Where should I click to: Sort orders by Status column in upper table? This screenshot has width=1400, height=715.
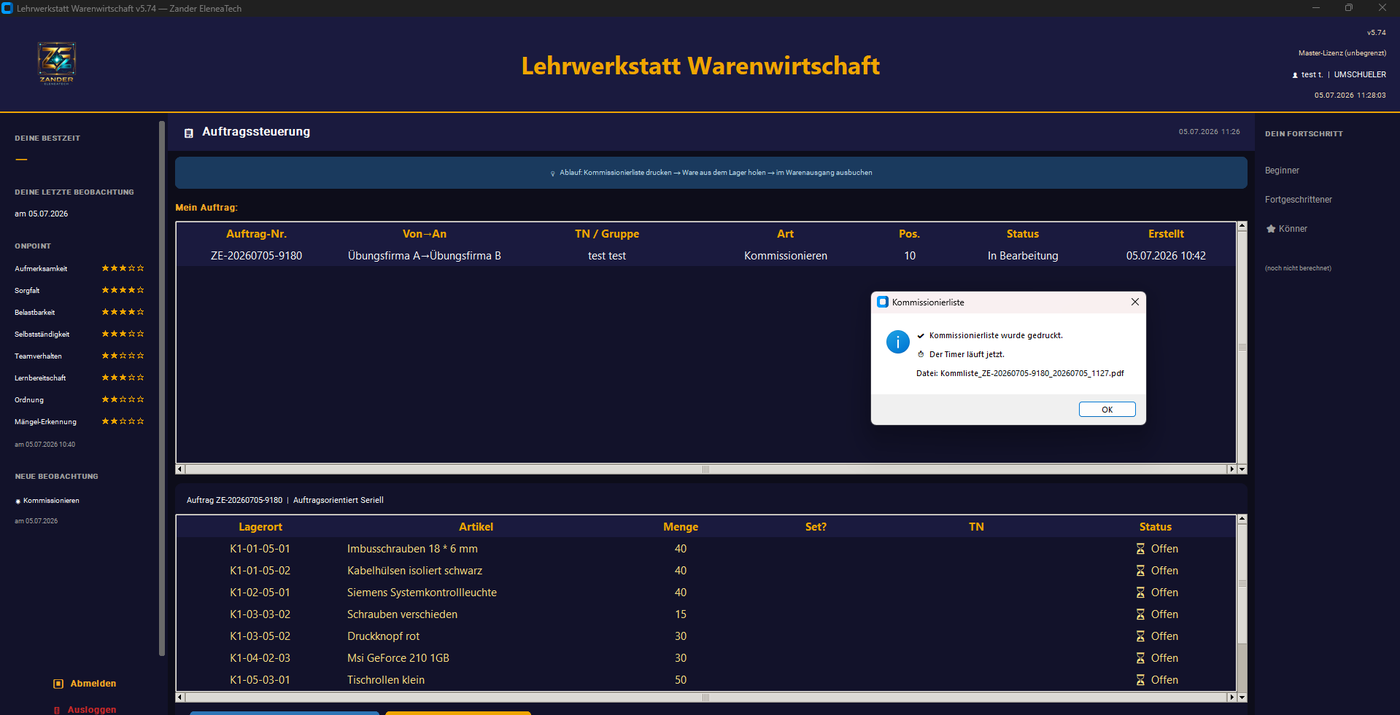click(1023, 234)
